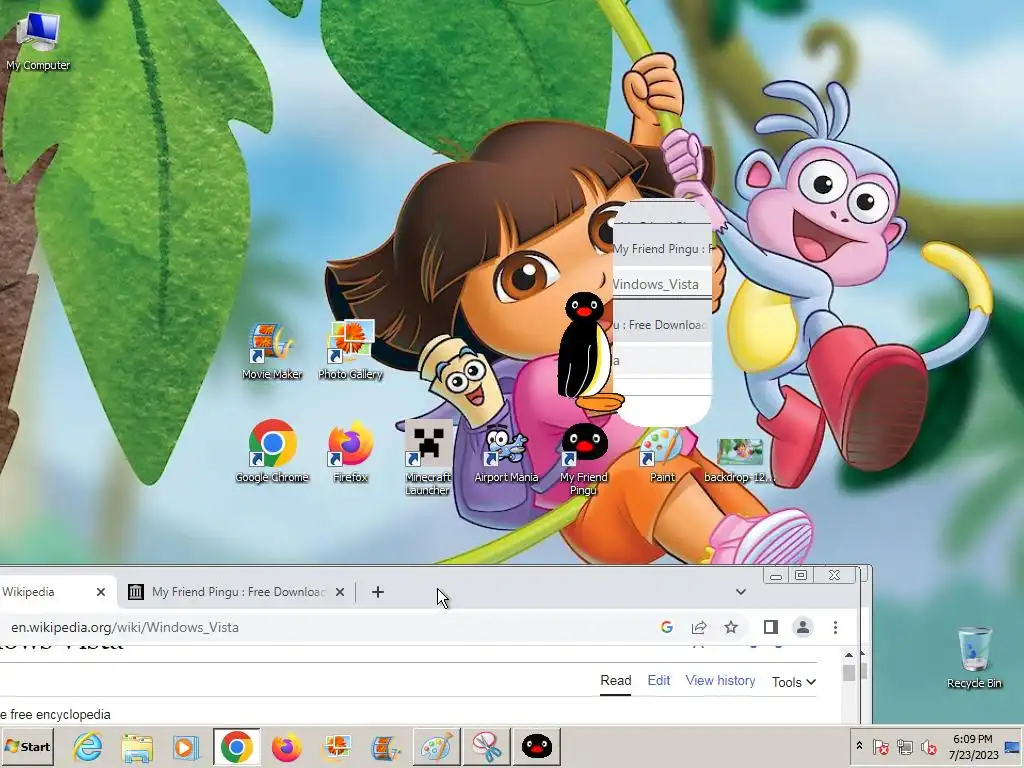Open Photo Gallery from the taskbar
Image resolution: width=1024 pixels, height=768 pixels.
[x=336, y=747]
